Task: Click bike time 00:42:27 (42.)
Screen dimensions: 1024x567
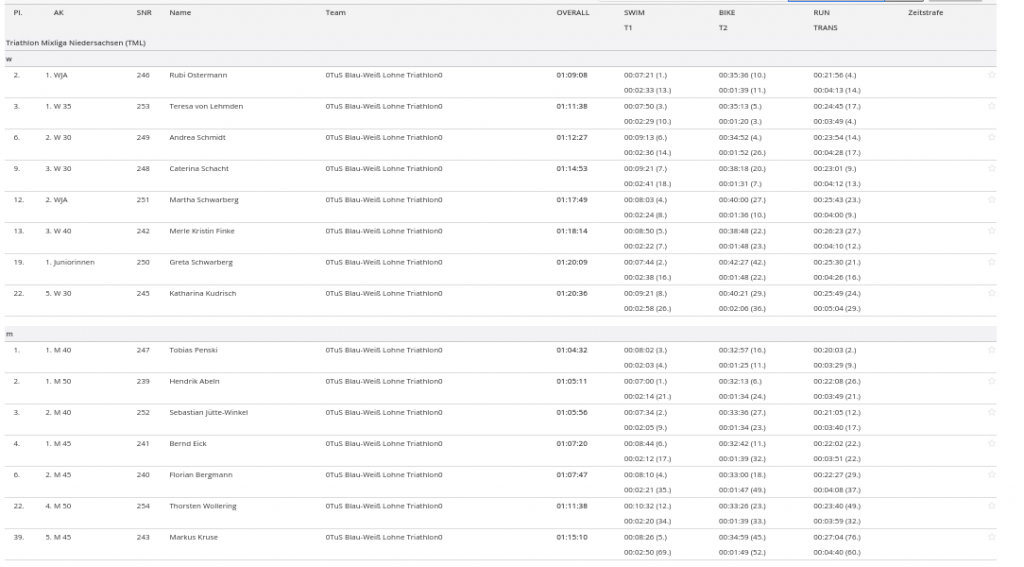Action: coord(743,262)
